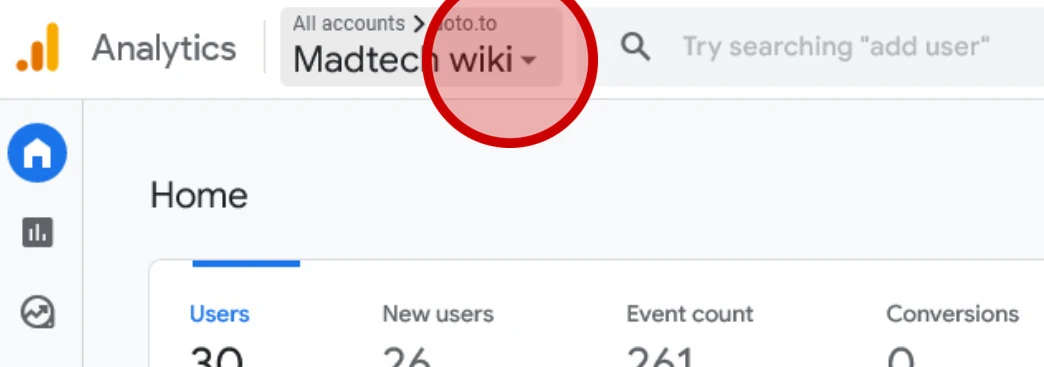Click the Analytics product name text

click(x=164, y=49)
